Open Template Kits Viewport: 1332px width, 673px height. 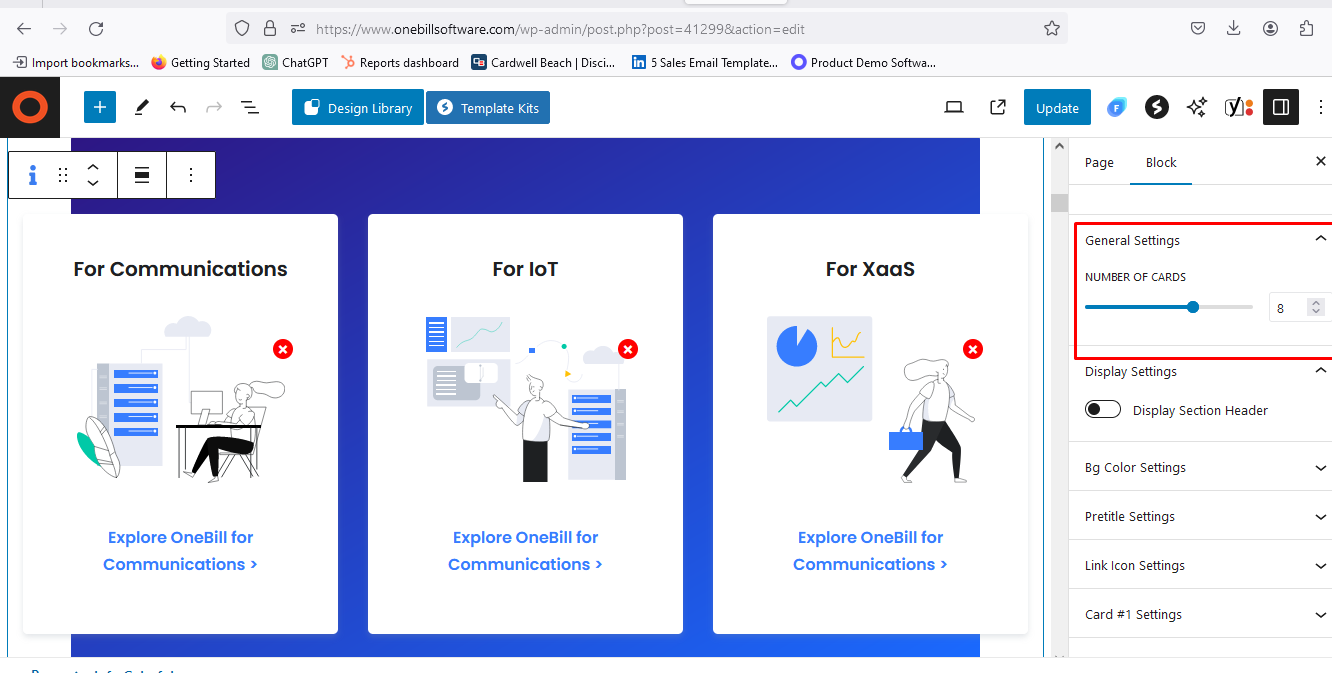488,108
